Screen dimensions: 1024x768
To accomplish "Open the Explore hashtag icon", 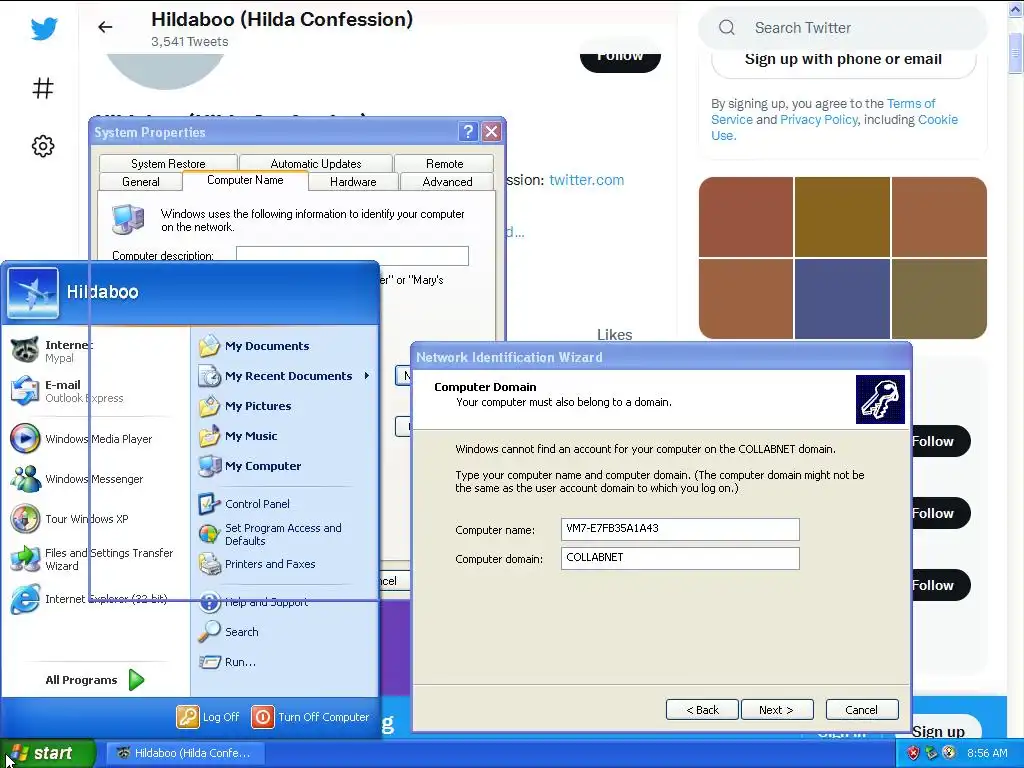I will point(43,88).
